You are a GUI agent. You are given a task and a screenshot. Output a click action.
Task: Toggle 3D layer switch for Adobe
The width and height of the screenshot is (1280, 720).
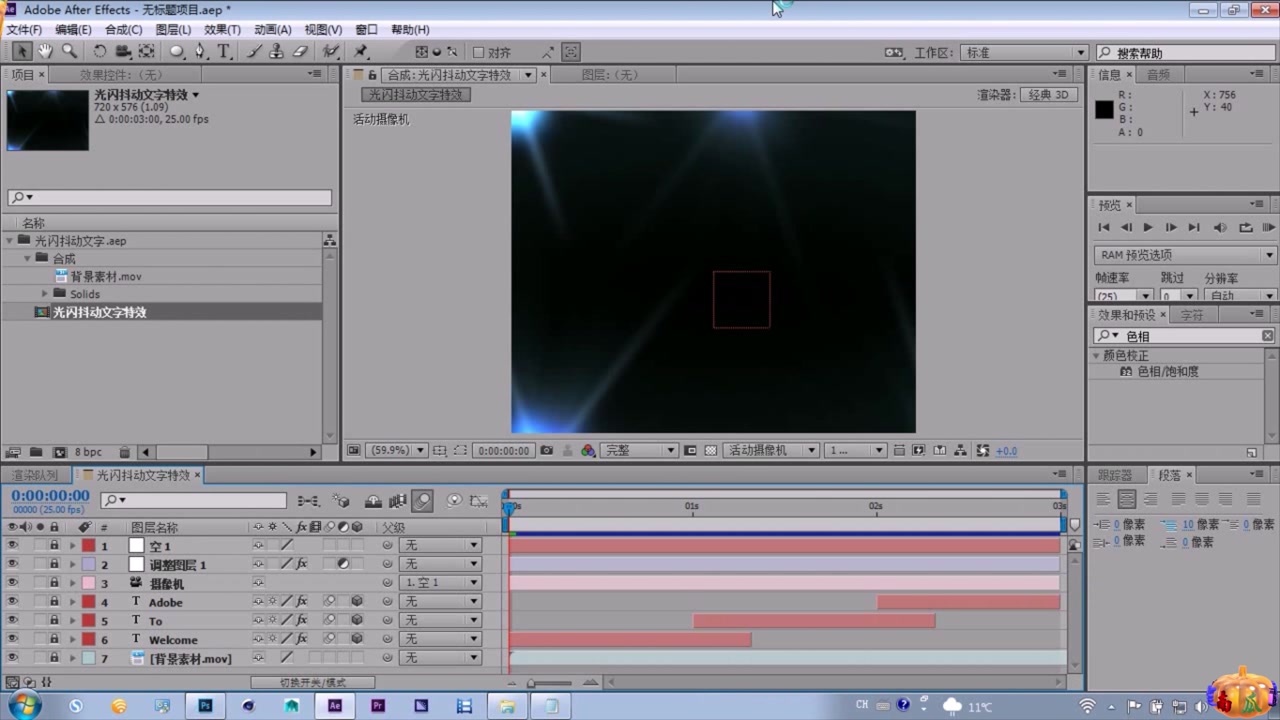357,602
